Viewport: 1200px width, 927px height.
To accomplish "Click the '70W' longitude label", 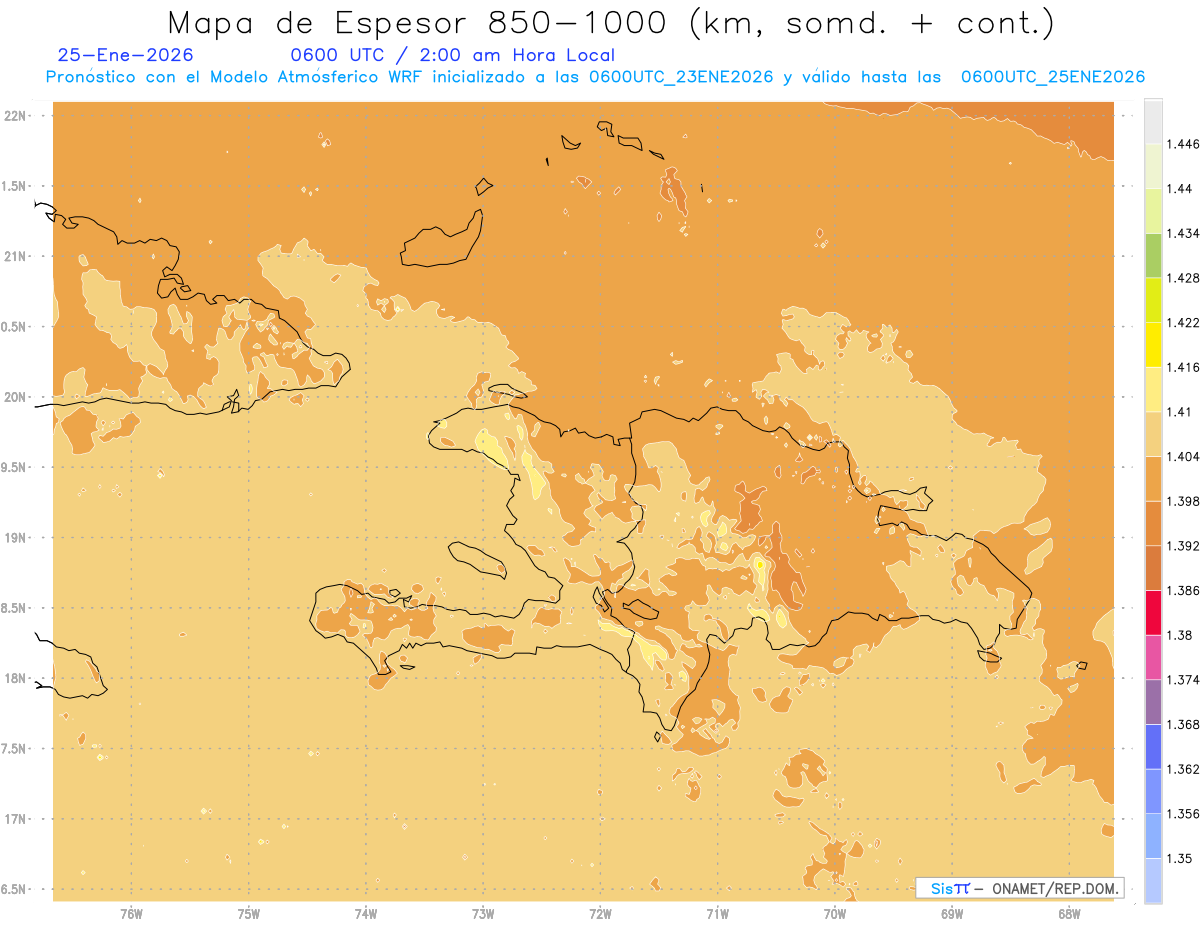I will click(835, 914).
